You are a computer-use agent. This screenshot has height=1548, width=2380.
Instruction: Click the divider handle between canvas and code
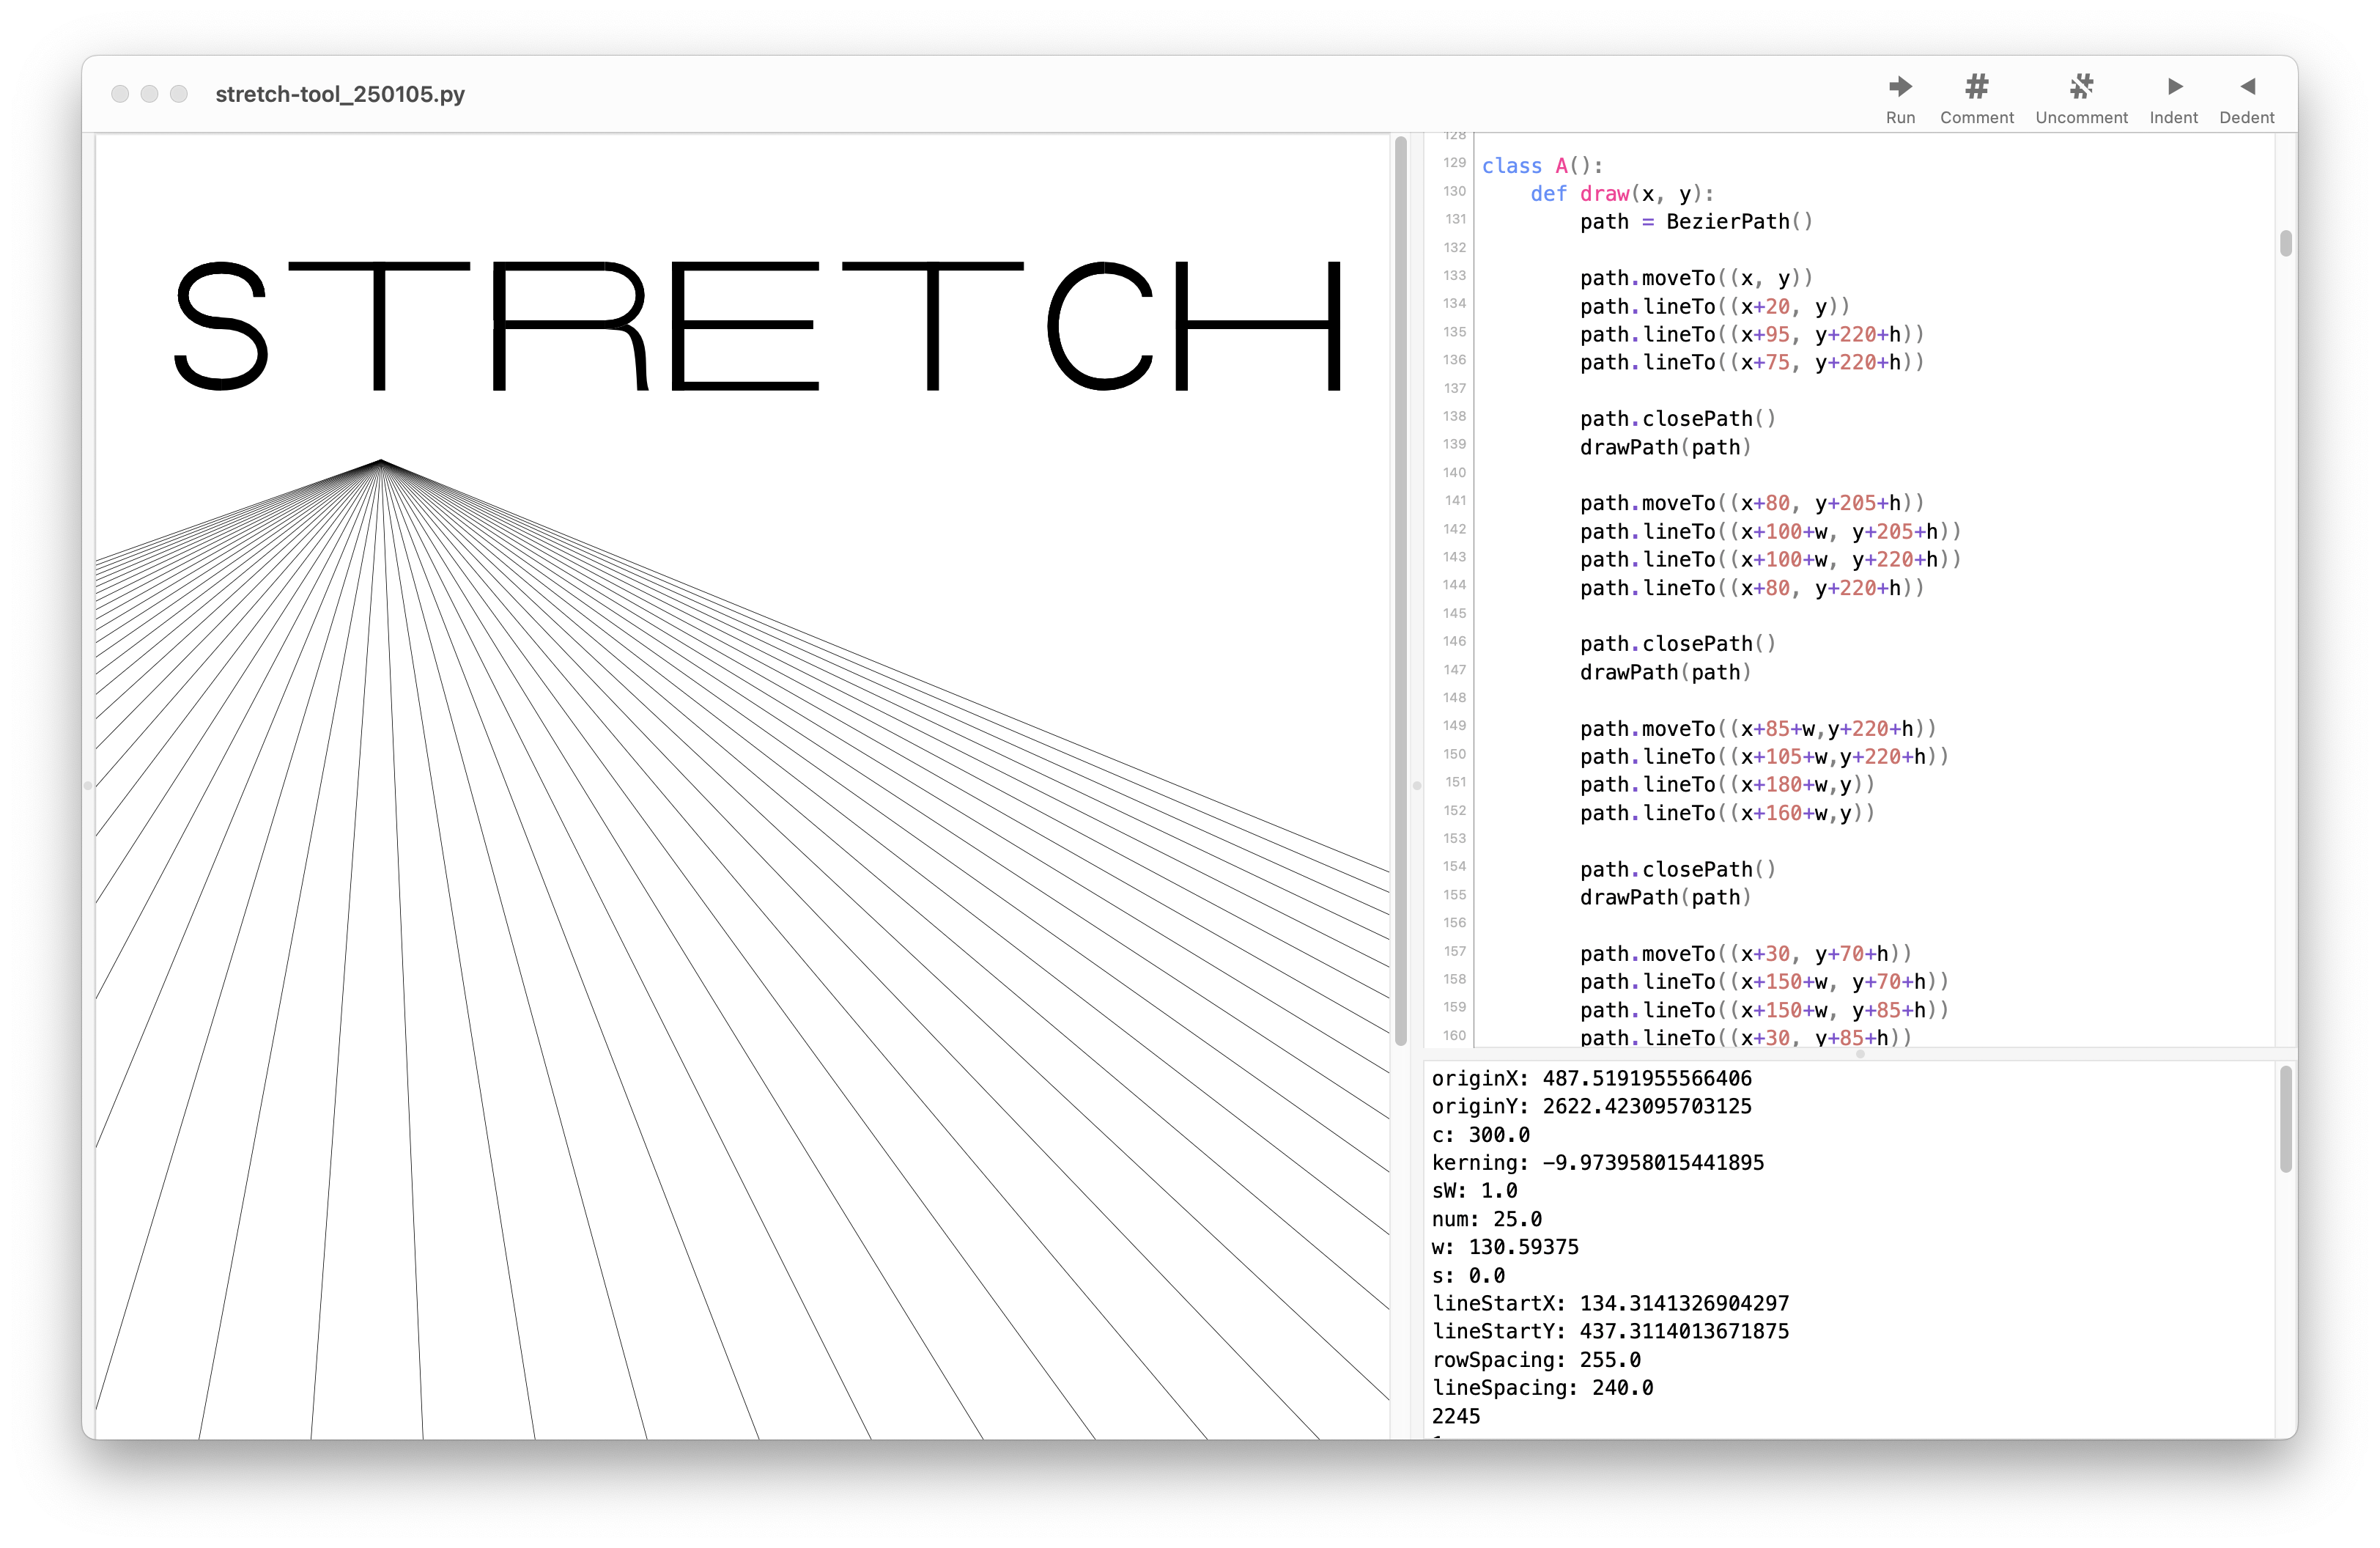tap(1416, 786)
